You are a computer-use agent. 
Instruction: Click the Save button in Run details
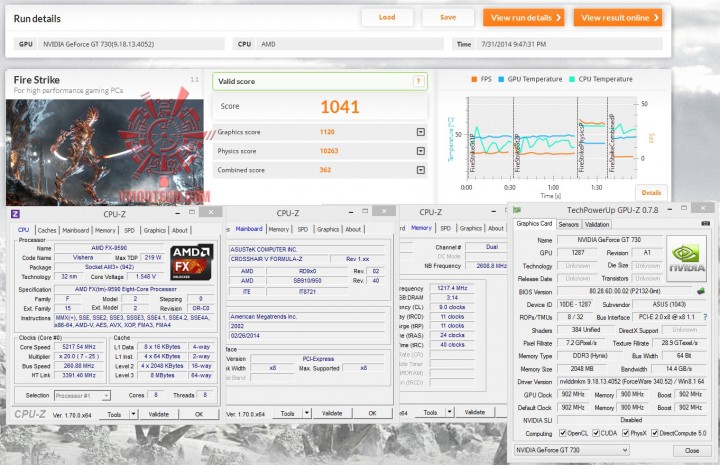tap(448, 17)
